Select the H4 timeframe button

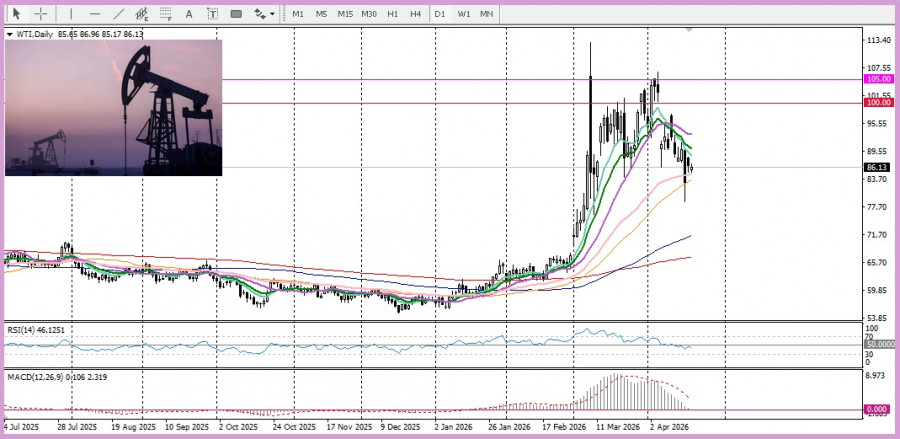[415, 14]
